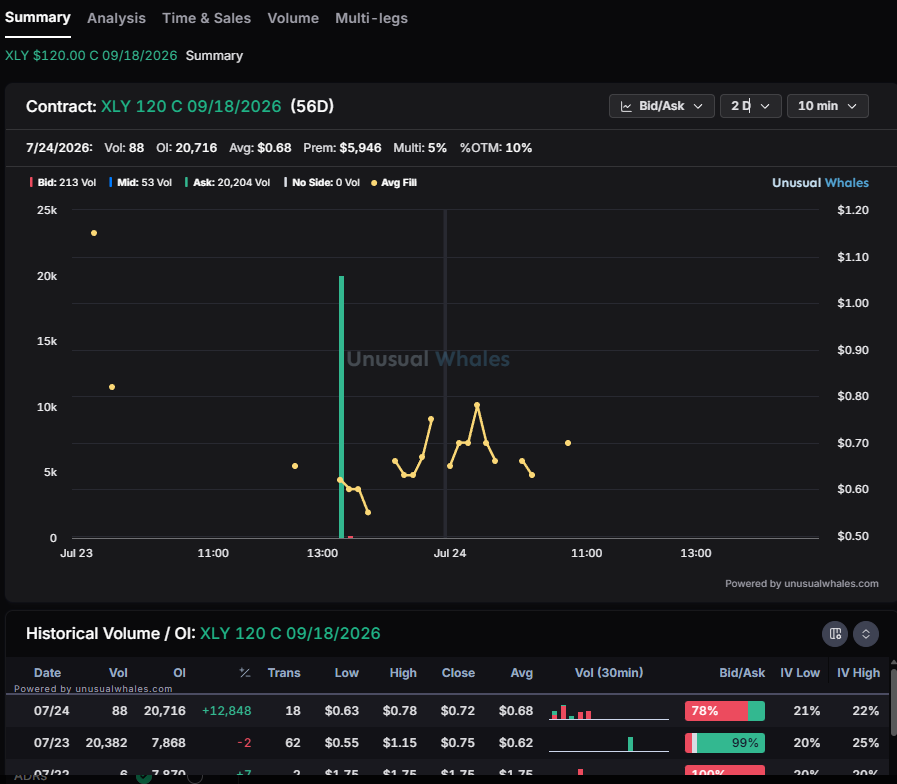The width and height of the screenshot is (897, 784).
Task: Click the %OTM: 10% stat
Action: pos(495,148)
